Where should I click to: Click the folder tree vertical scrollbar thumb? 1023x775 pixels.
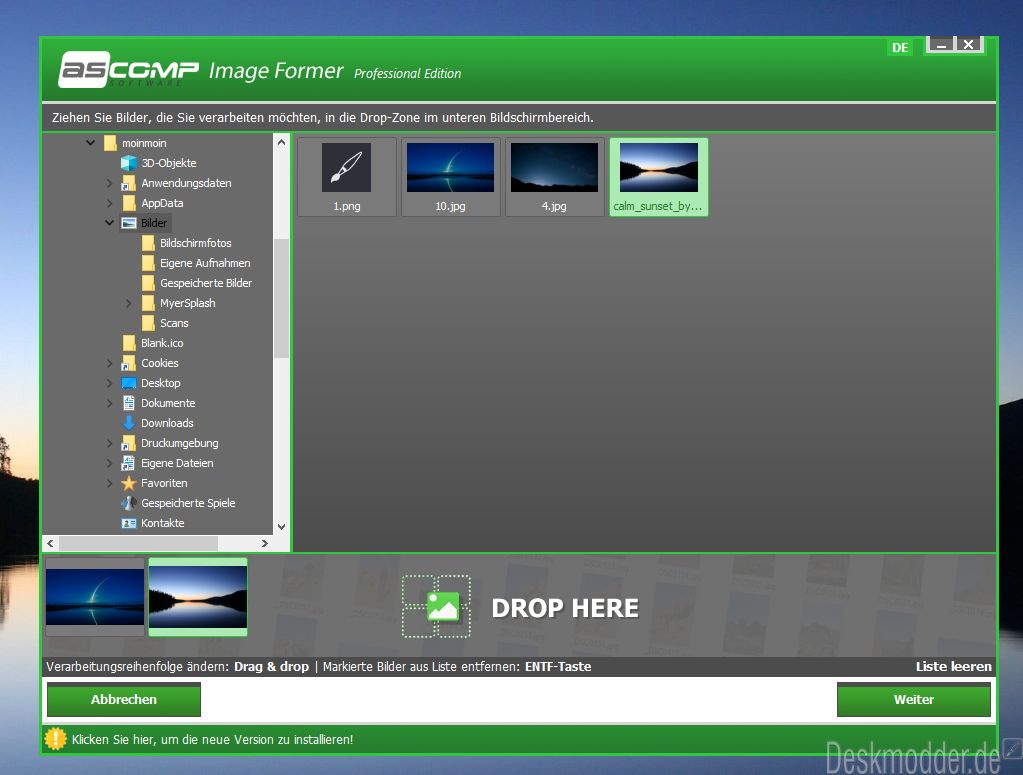281,298
